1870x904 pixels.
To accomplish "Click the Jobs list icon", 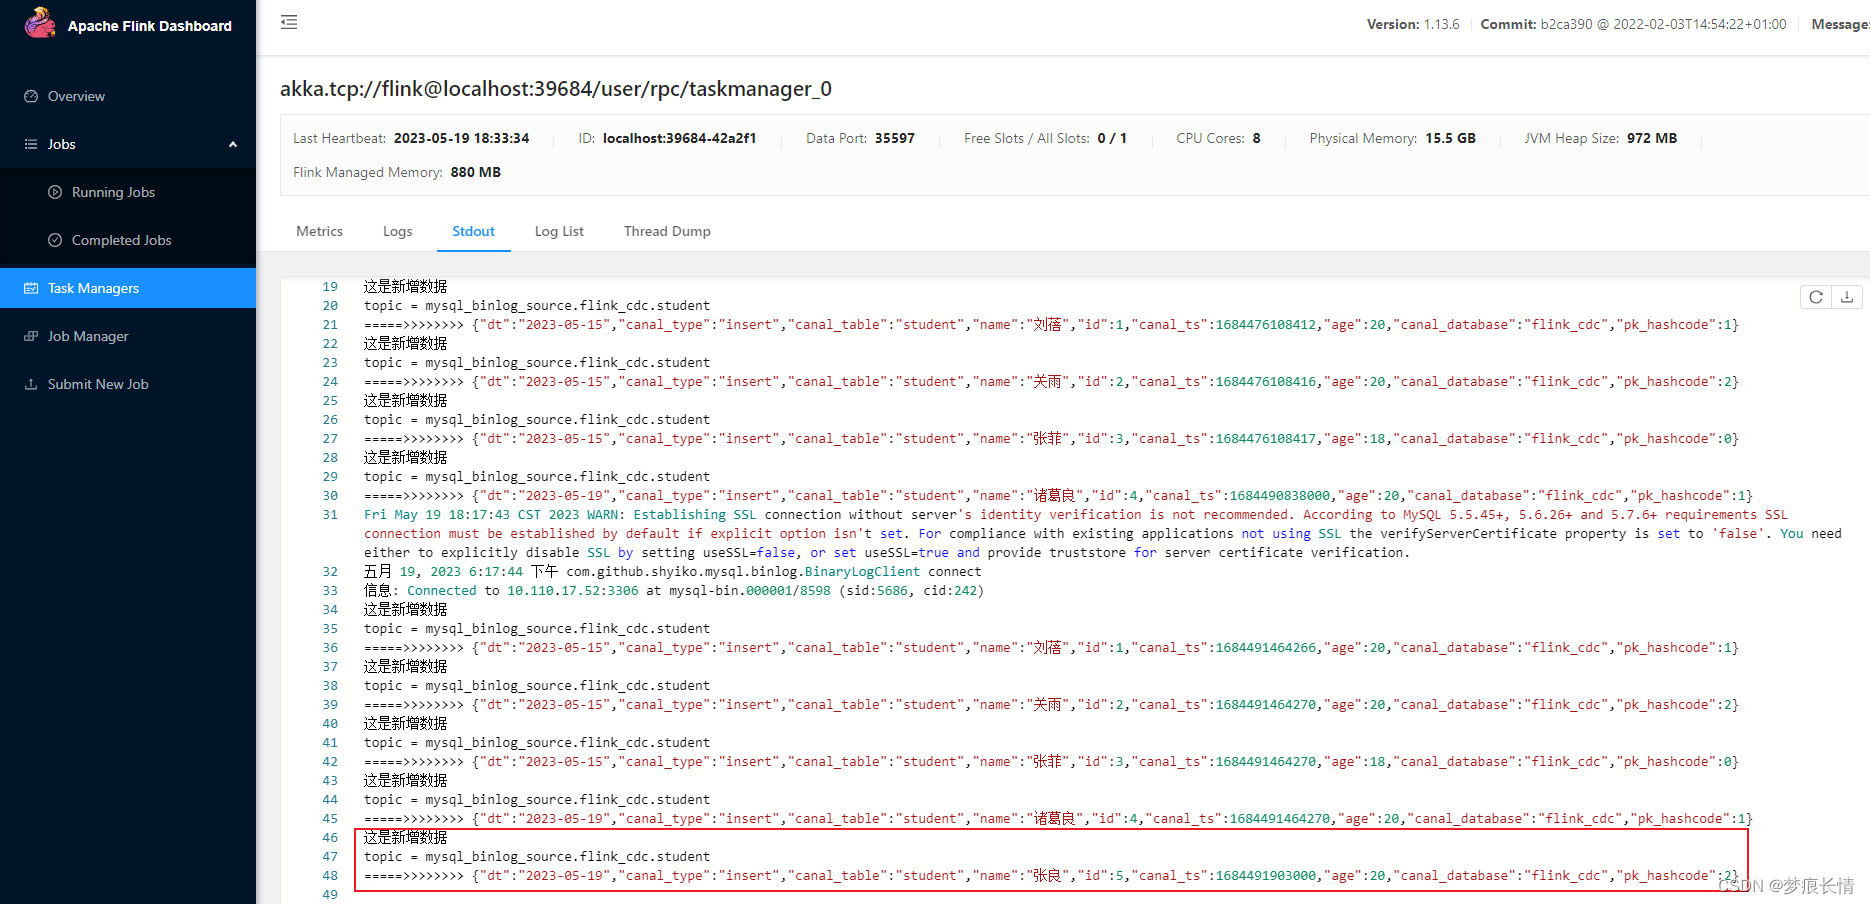I will (x=31, y=144).
